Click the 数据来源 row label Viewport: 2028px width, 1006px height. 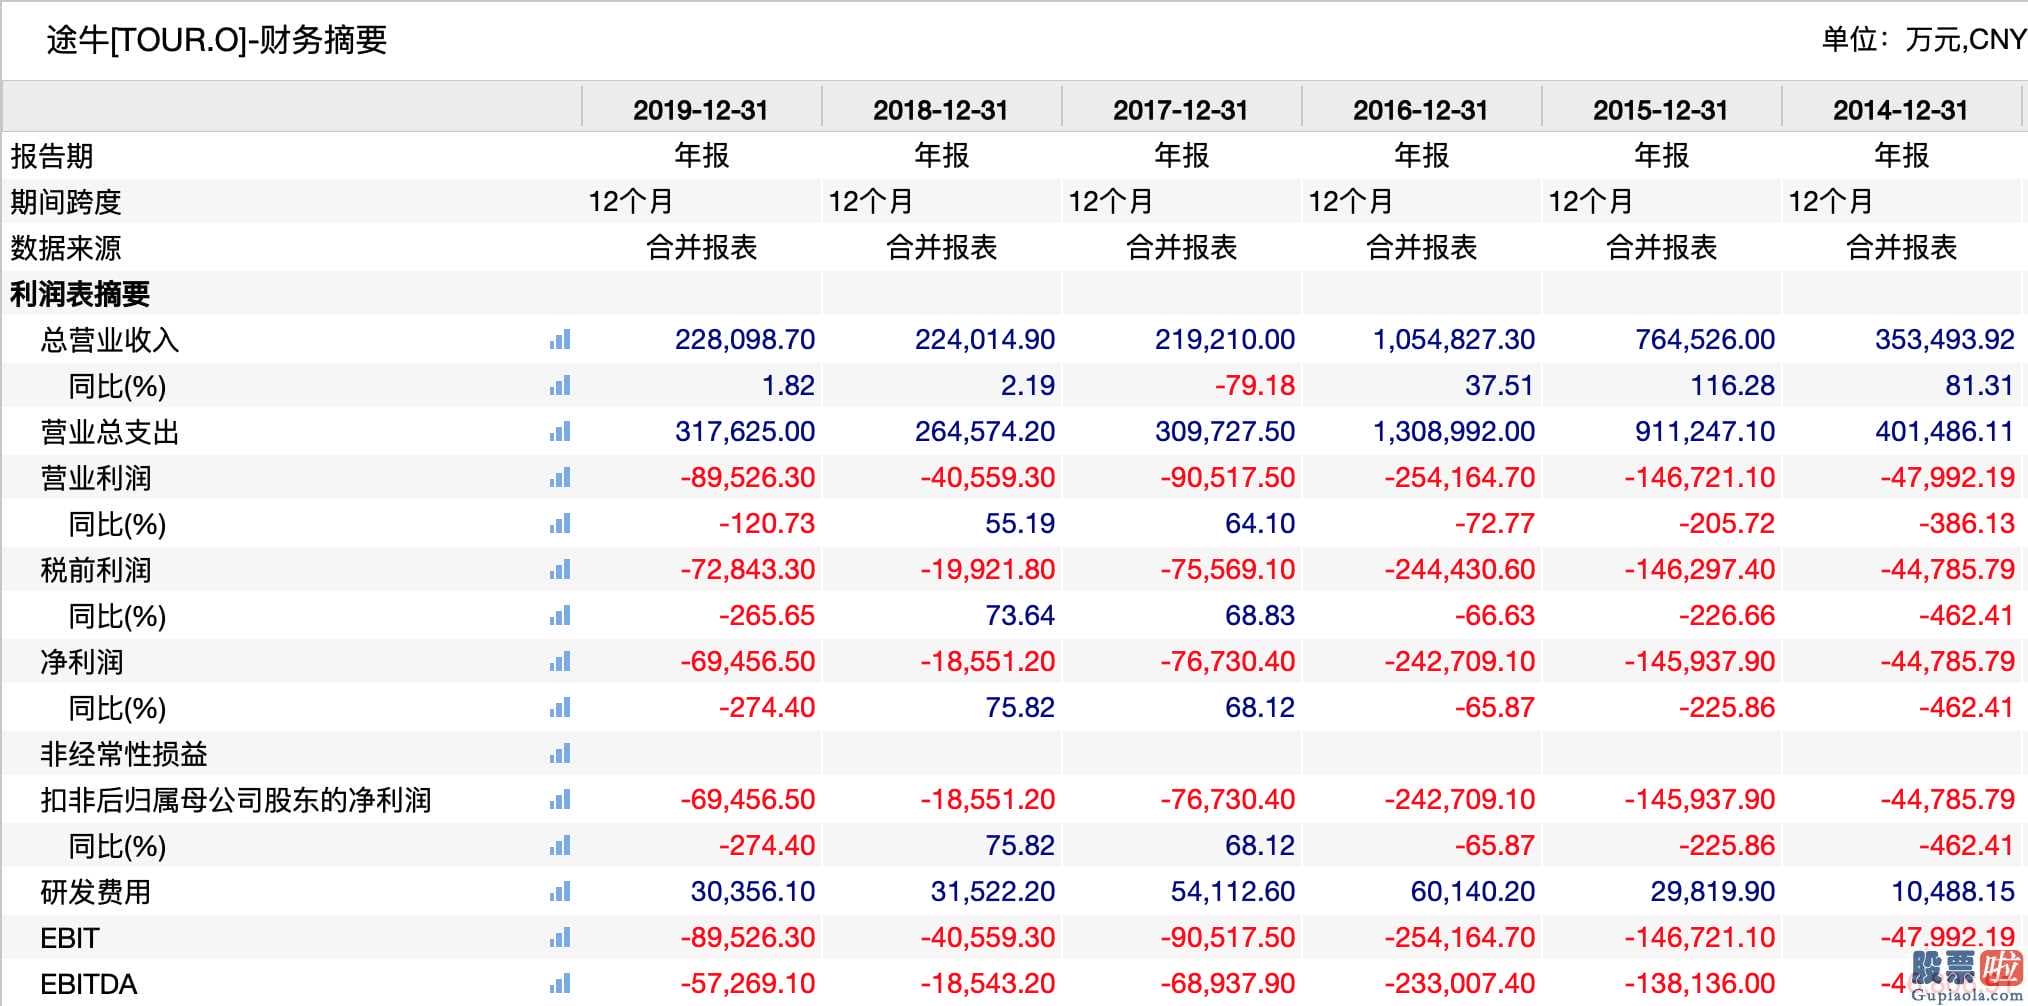pos(66,248)
